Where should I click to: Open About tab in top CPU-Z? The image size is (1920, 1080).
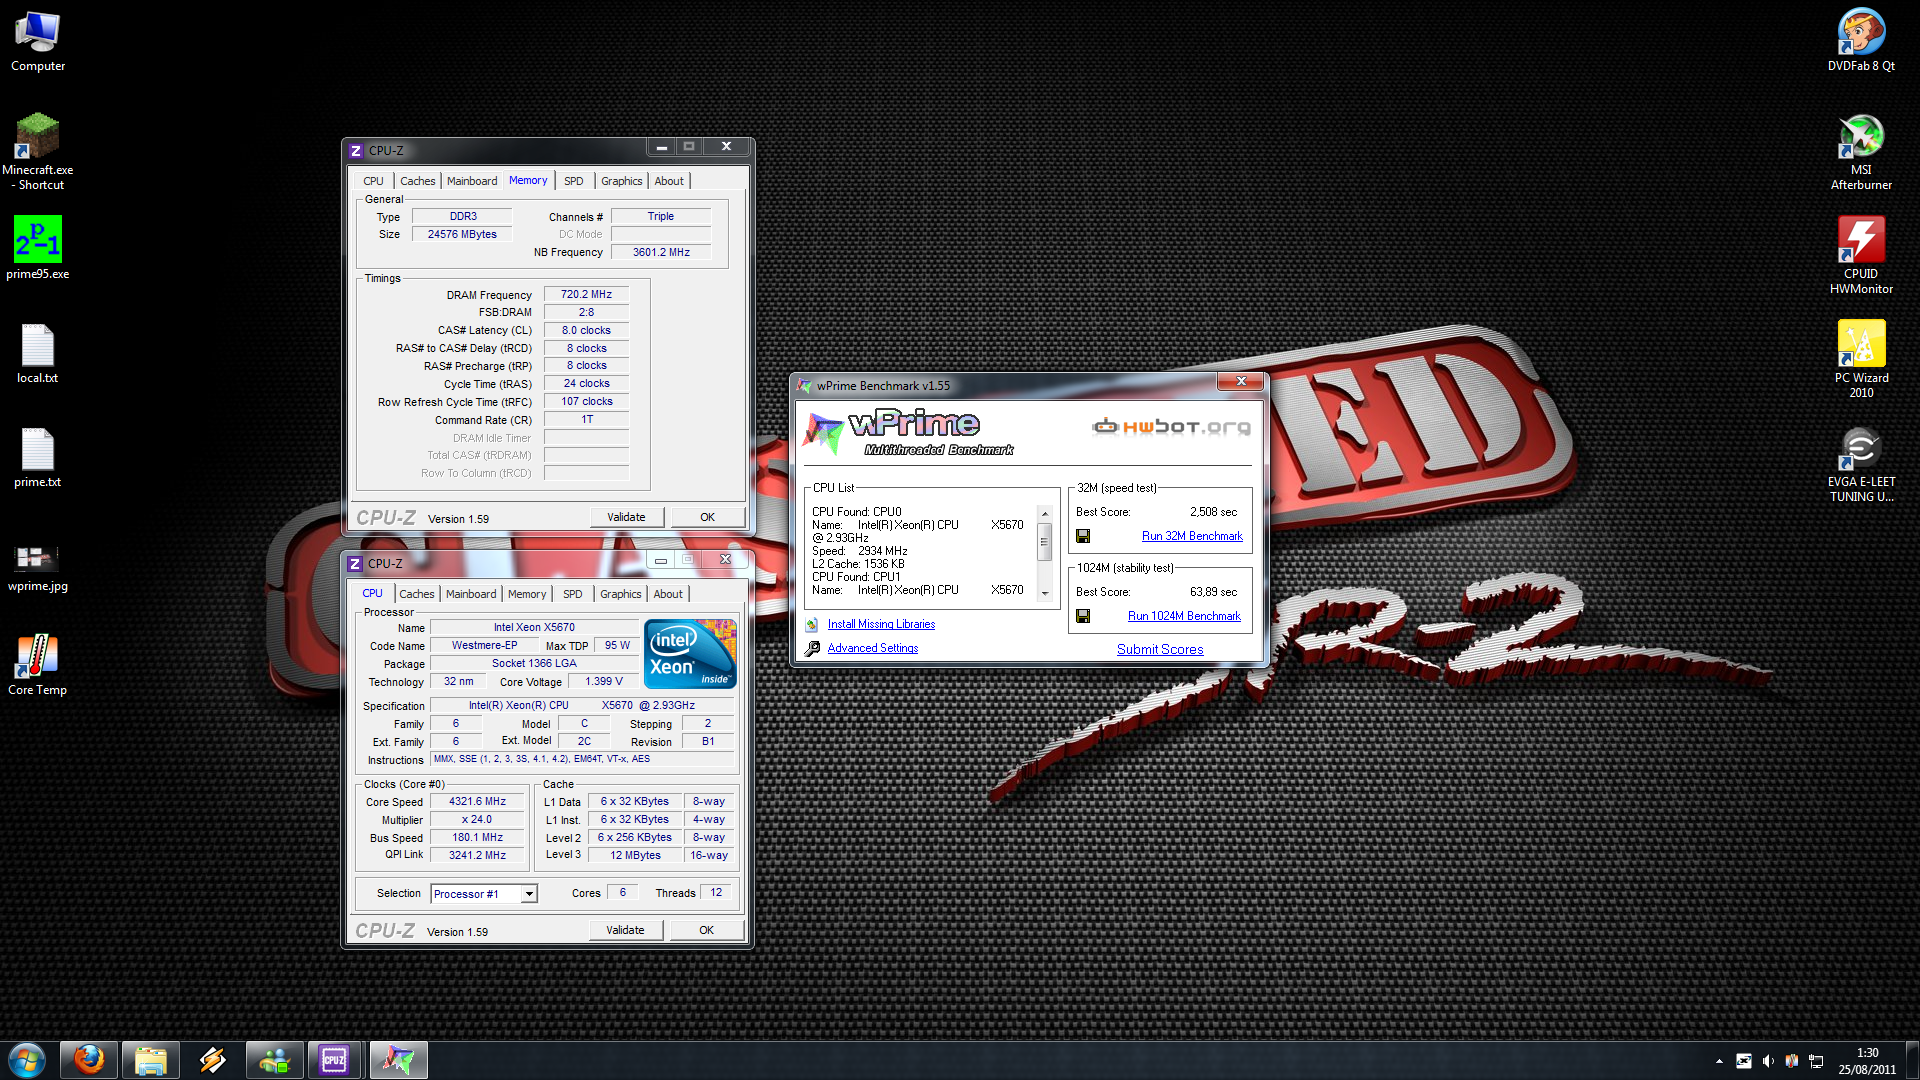pos(669,181)
